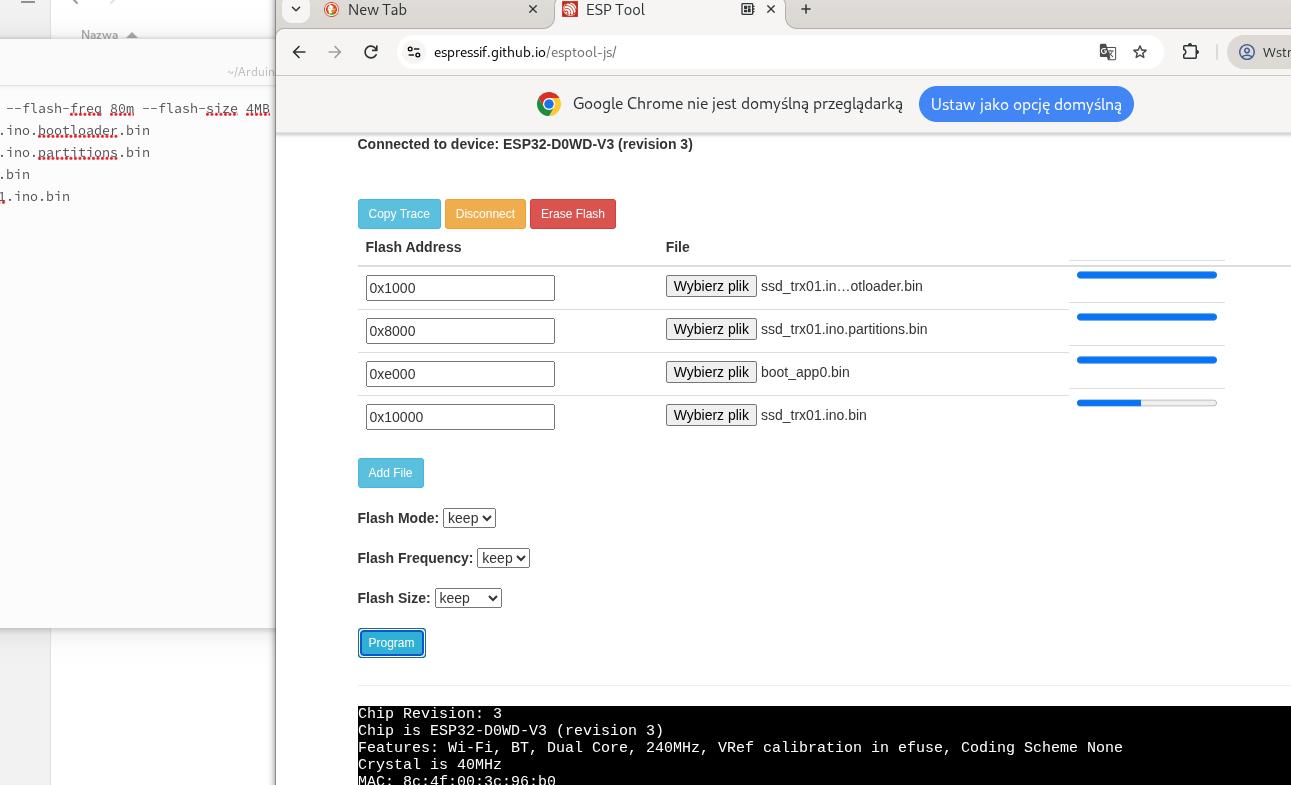Switch to the ESP Tool tab
This screenshot has height=785, width=1291.
click(x=670, y=10)
